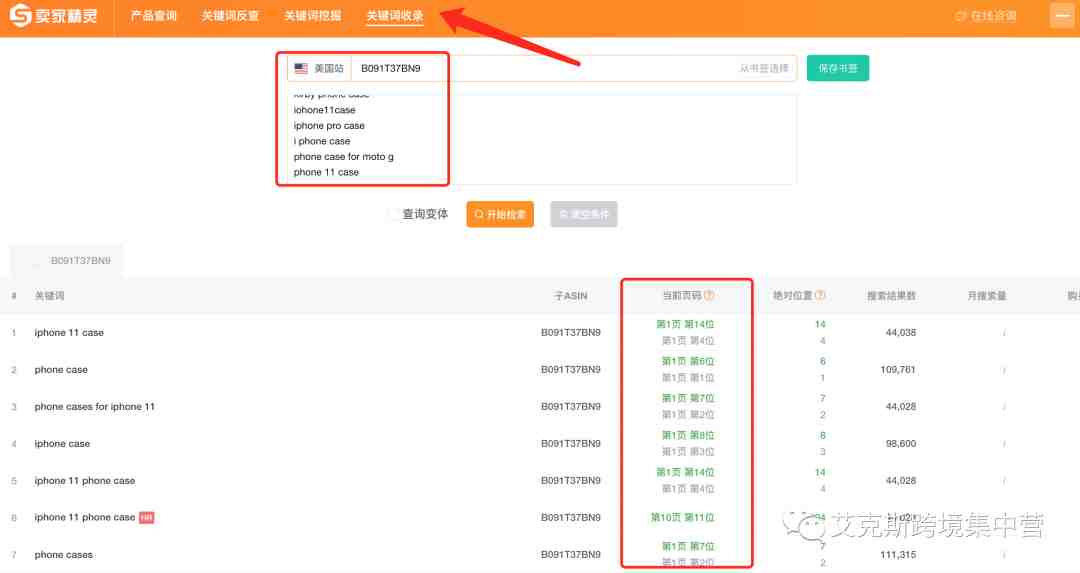1080x573 pixels.
Task: Click sub ASIN B091T37BN9 in 'phone case' row
Action: [570, 370]
